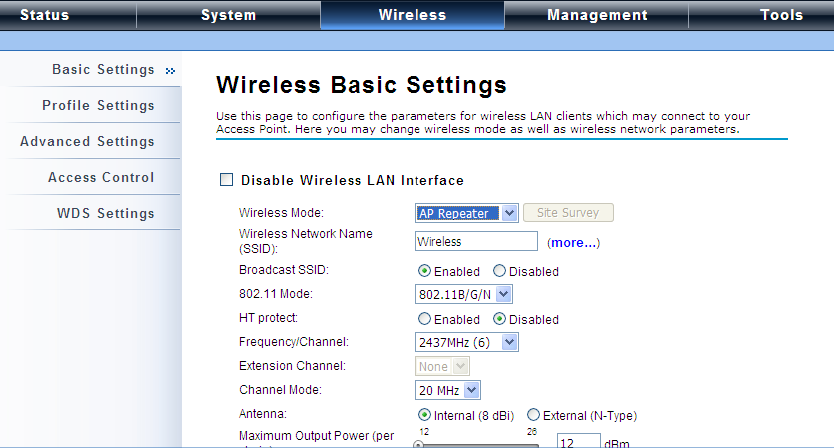Viewport: 834px width, 448px height.
Task: Click the arrow icon beside Basic Settings
Action: pyautogui.click(x=171, y=71)
